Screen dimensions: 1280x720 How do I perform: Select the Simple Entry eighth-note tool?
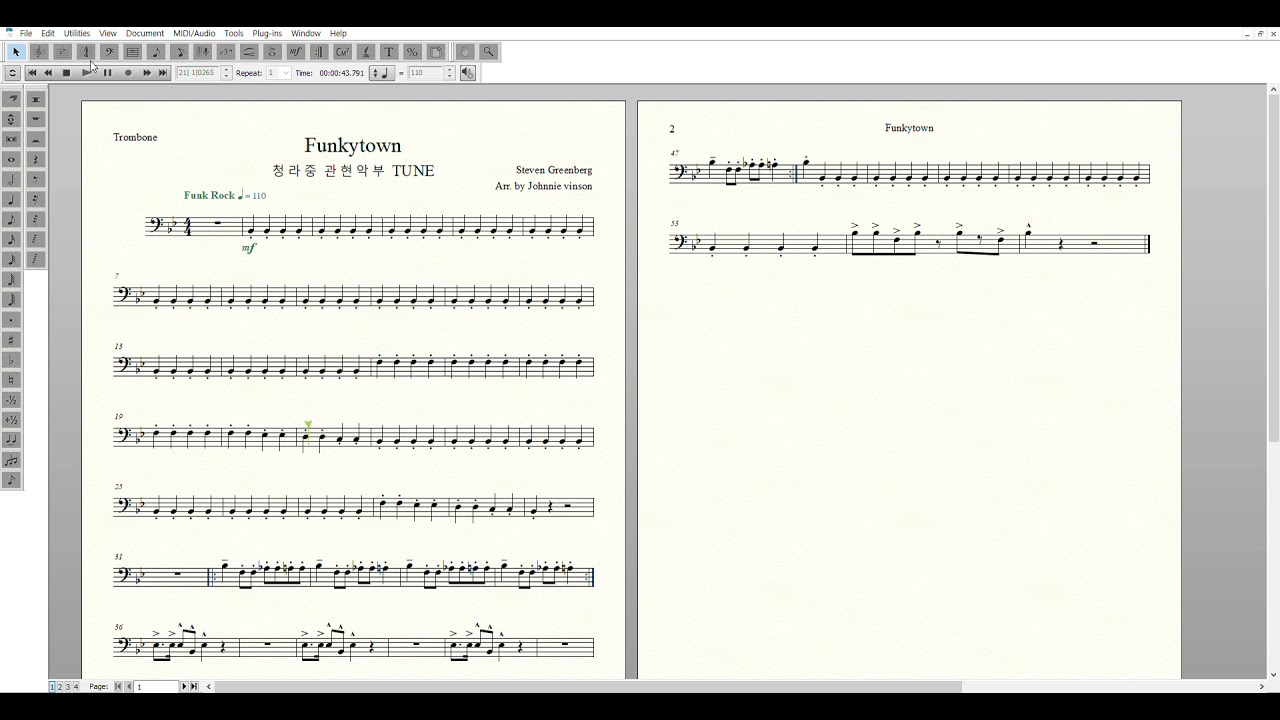156,52
